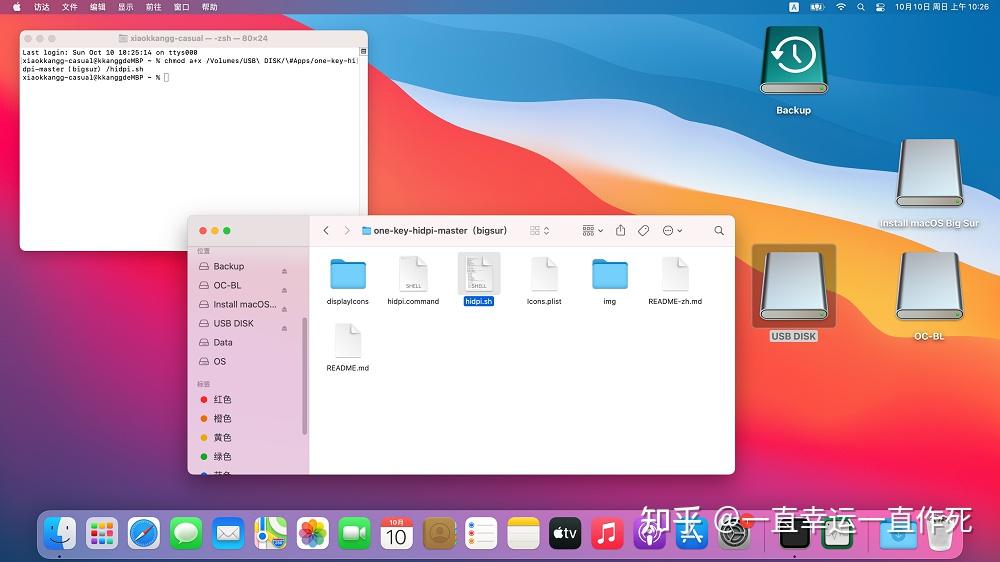
Task: Select the OC-BL desktop drive
Action: coord(929,286)
